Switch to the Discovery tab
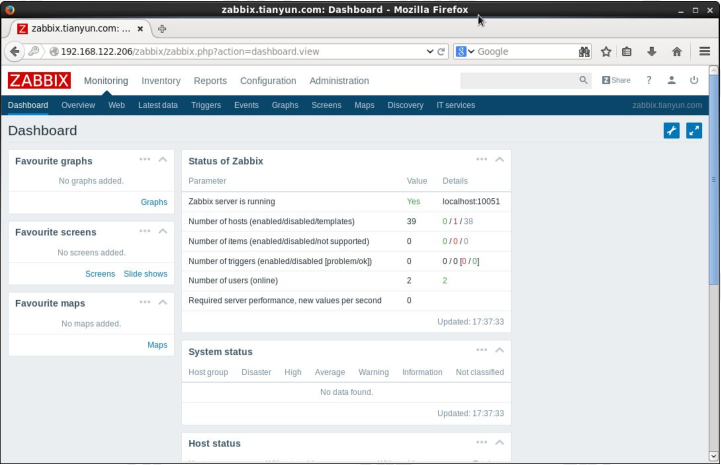This screenshot has width=721, height=465. point(405,105)
